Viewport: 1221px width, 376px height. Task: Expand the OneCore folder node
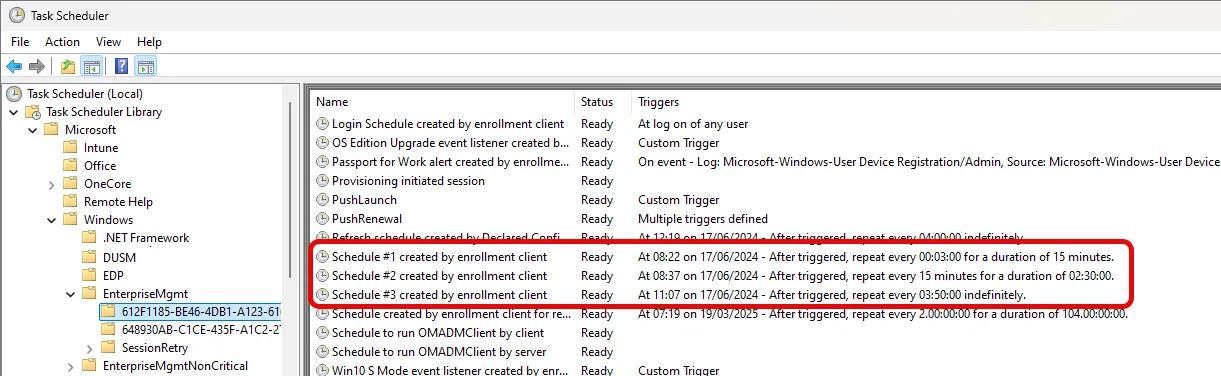point(51,184)
